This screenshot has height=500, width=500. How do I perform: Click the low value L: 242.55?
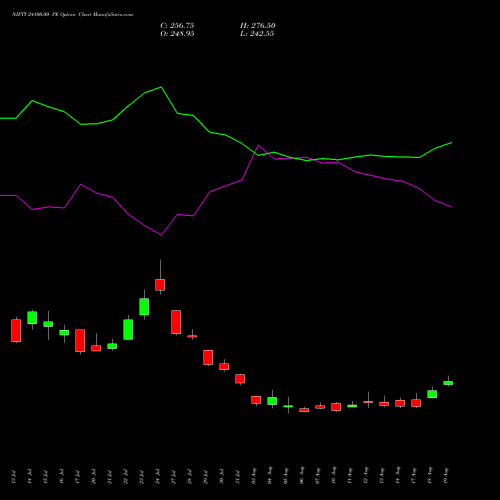coord(257,34)
